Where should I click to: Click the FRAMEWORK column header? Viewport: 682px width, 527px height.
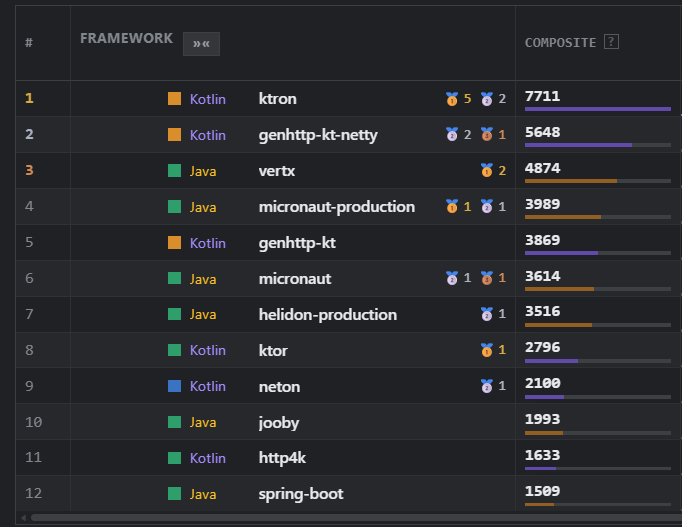pos(126,38)
